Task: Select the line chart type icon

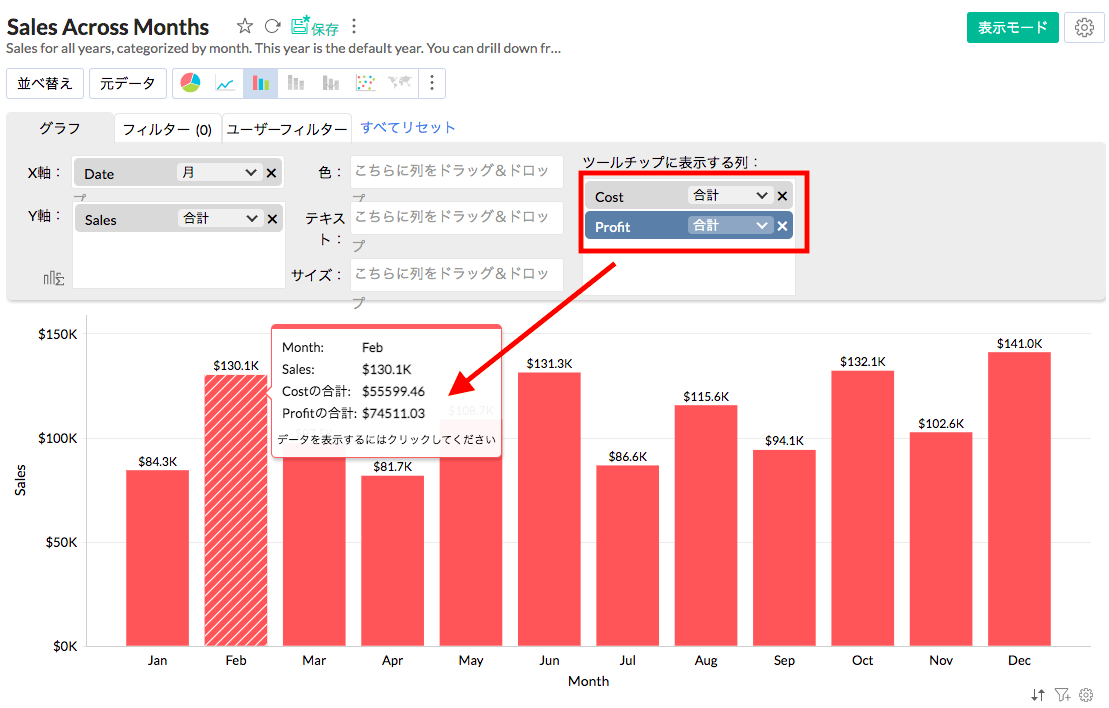Action: pos(225,84)
